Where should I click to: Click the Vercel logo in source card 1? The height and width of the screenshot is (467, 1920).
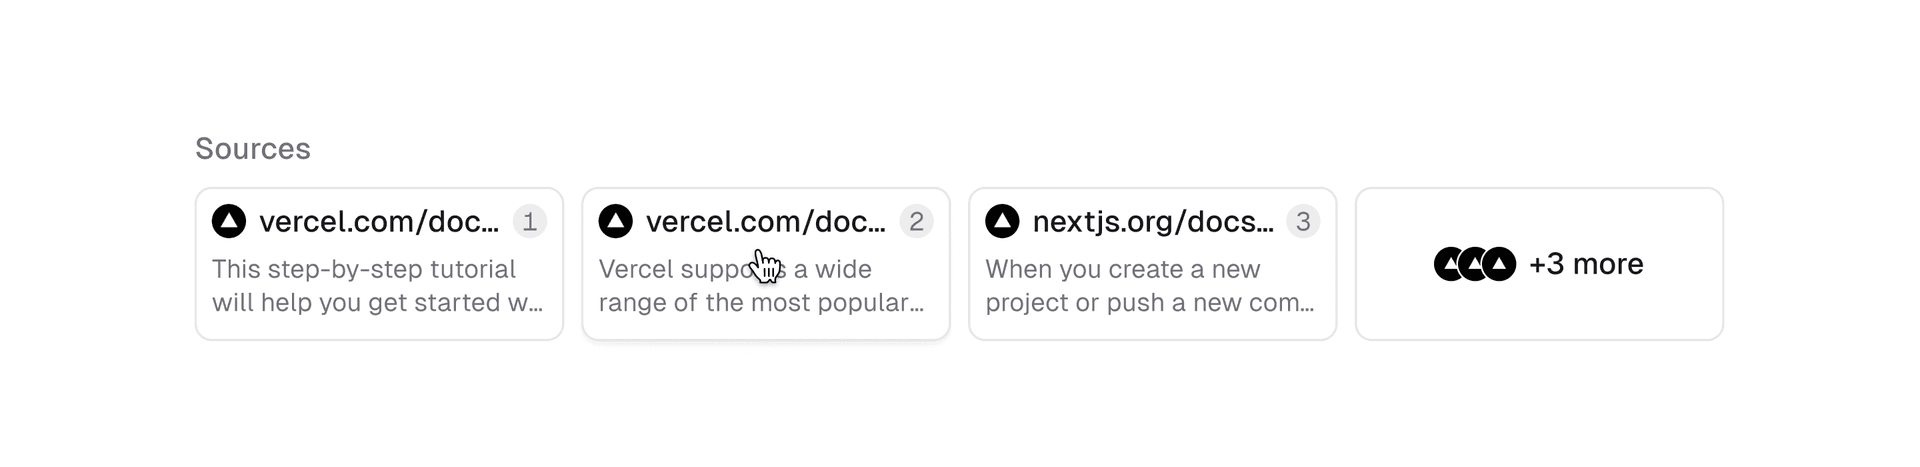[229, 221]
